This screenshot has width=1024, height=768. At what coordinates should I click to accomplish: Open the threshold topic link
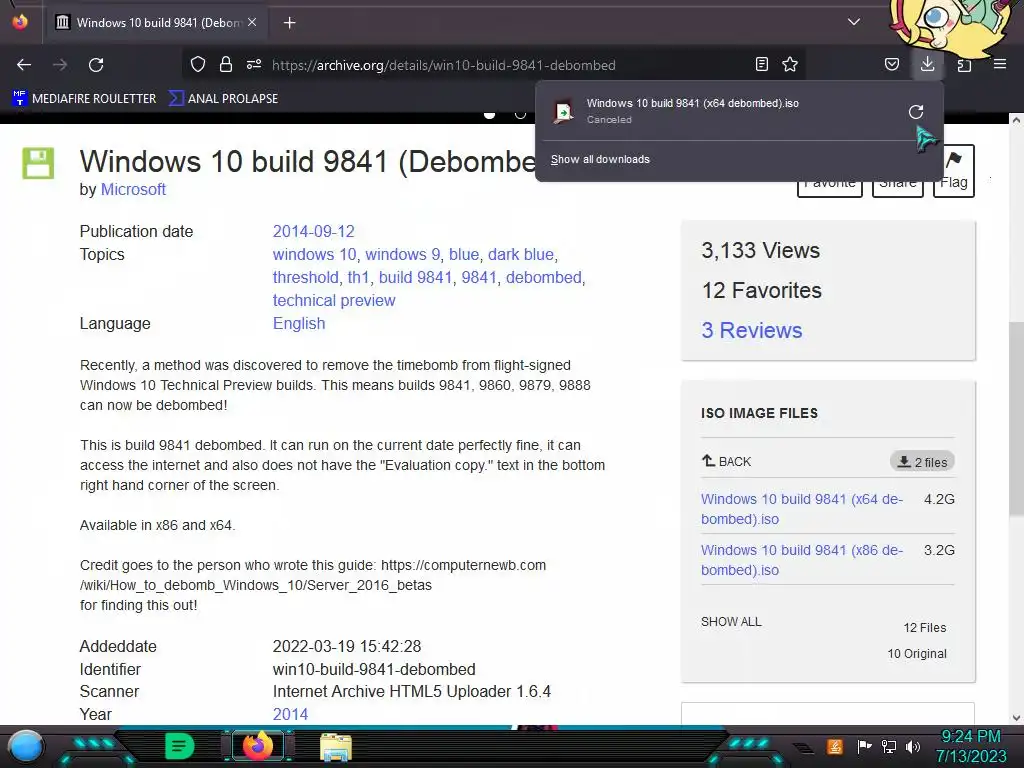306,278
